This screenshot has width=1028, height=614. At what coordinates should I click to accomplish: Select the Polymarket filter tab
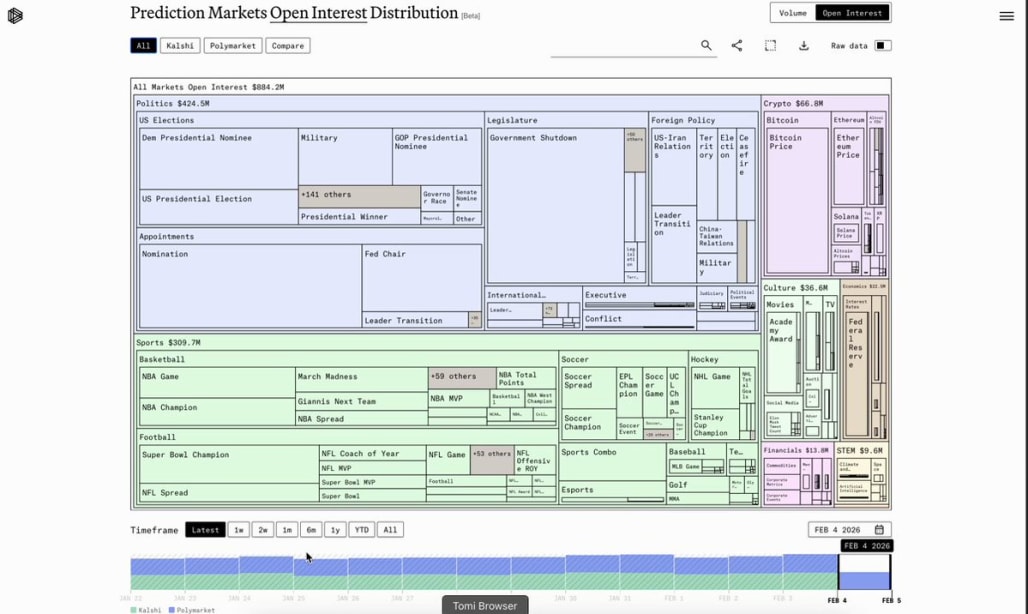pos(233,46)
